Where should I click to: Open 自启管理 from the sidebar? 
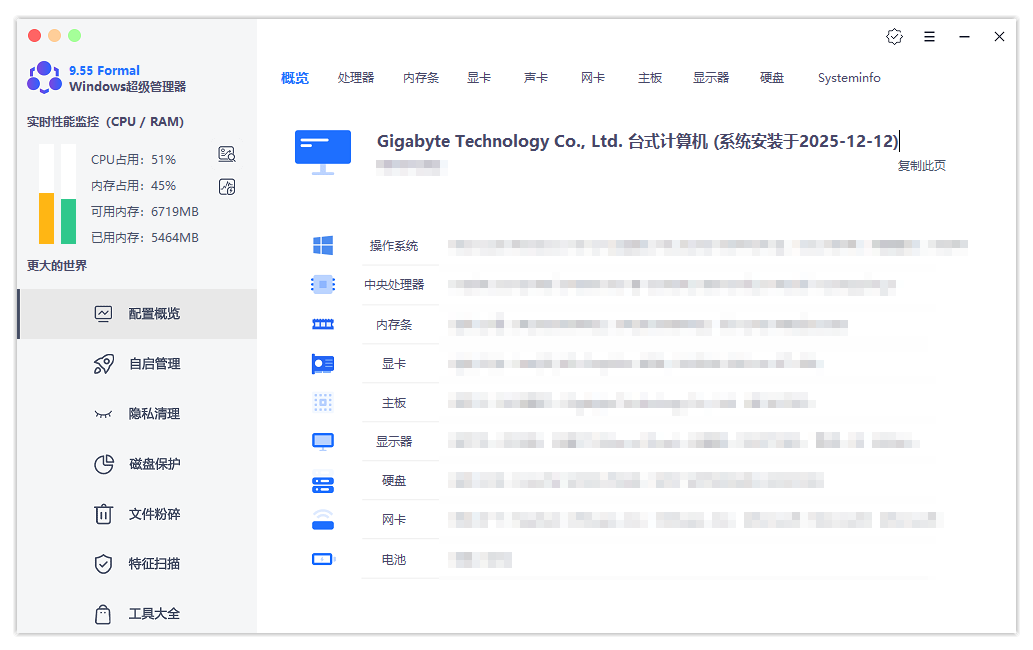coord(137,364)
